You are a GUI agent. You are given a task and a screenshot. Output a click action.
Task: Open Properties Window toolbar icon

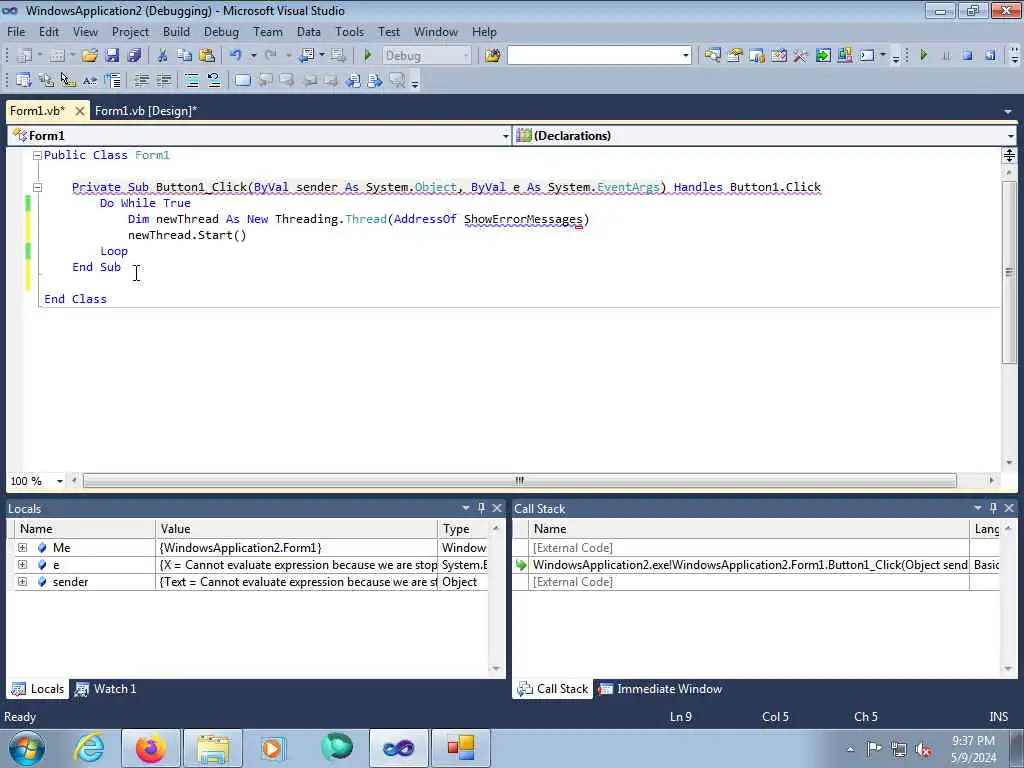click(x=735, y=56)
